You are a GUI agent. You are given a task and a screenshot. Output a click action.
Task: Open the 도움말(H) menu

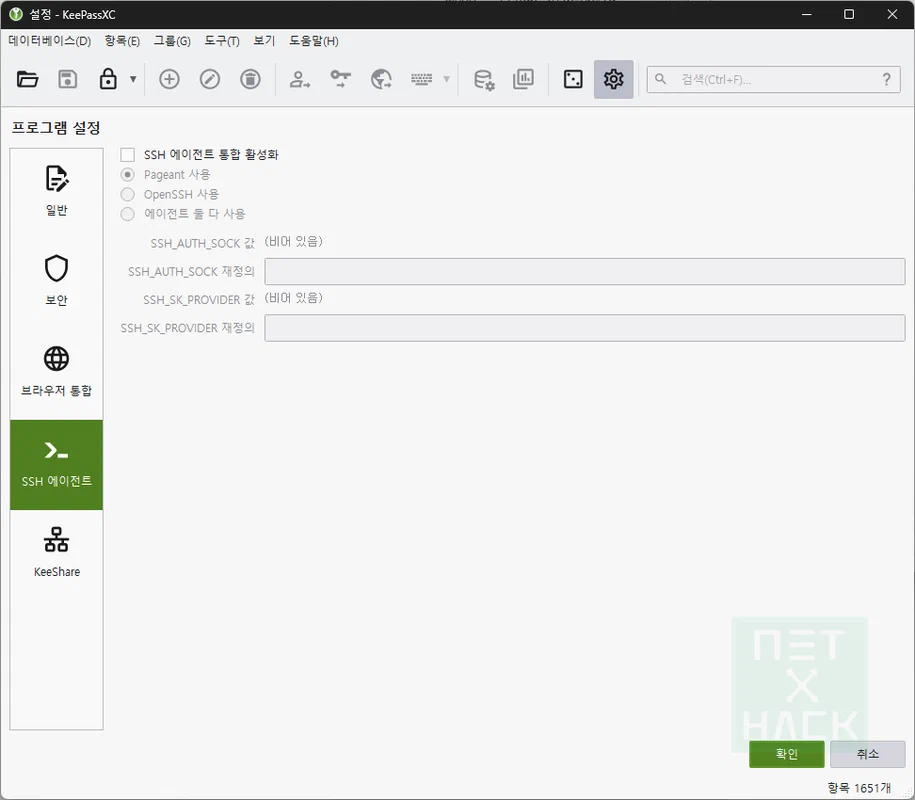click(313, 41)
